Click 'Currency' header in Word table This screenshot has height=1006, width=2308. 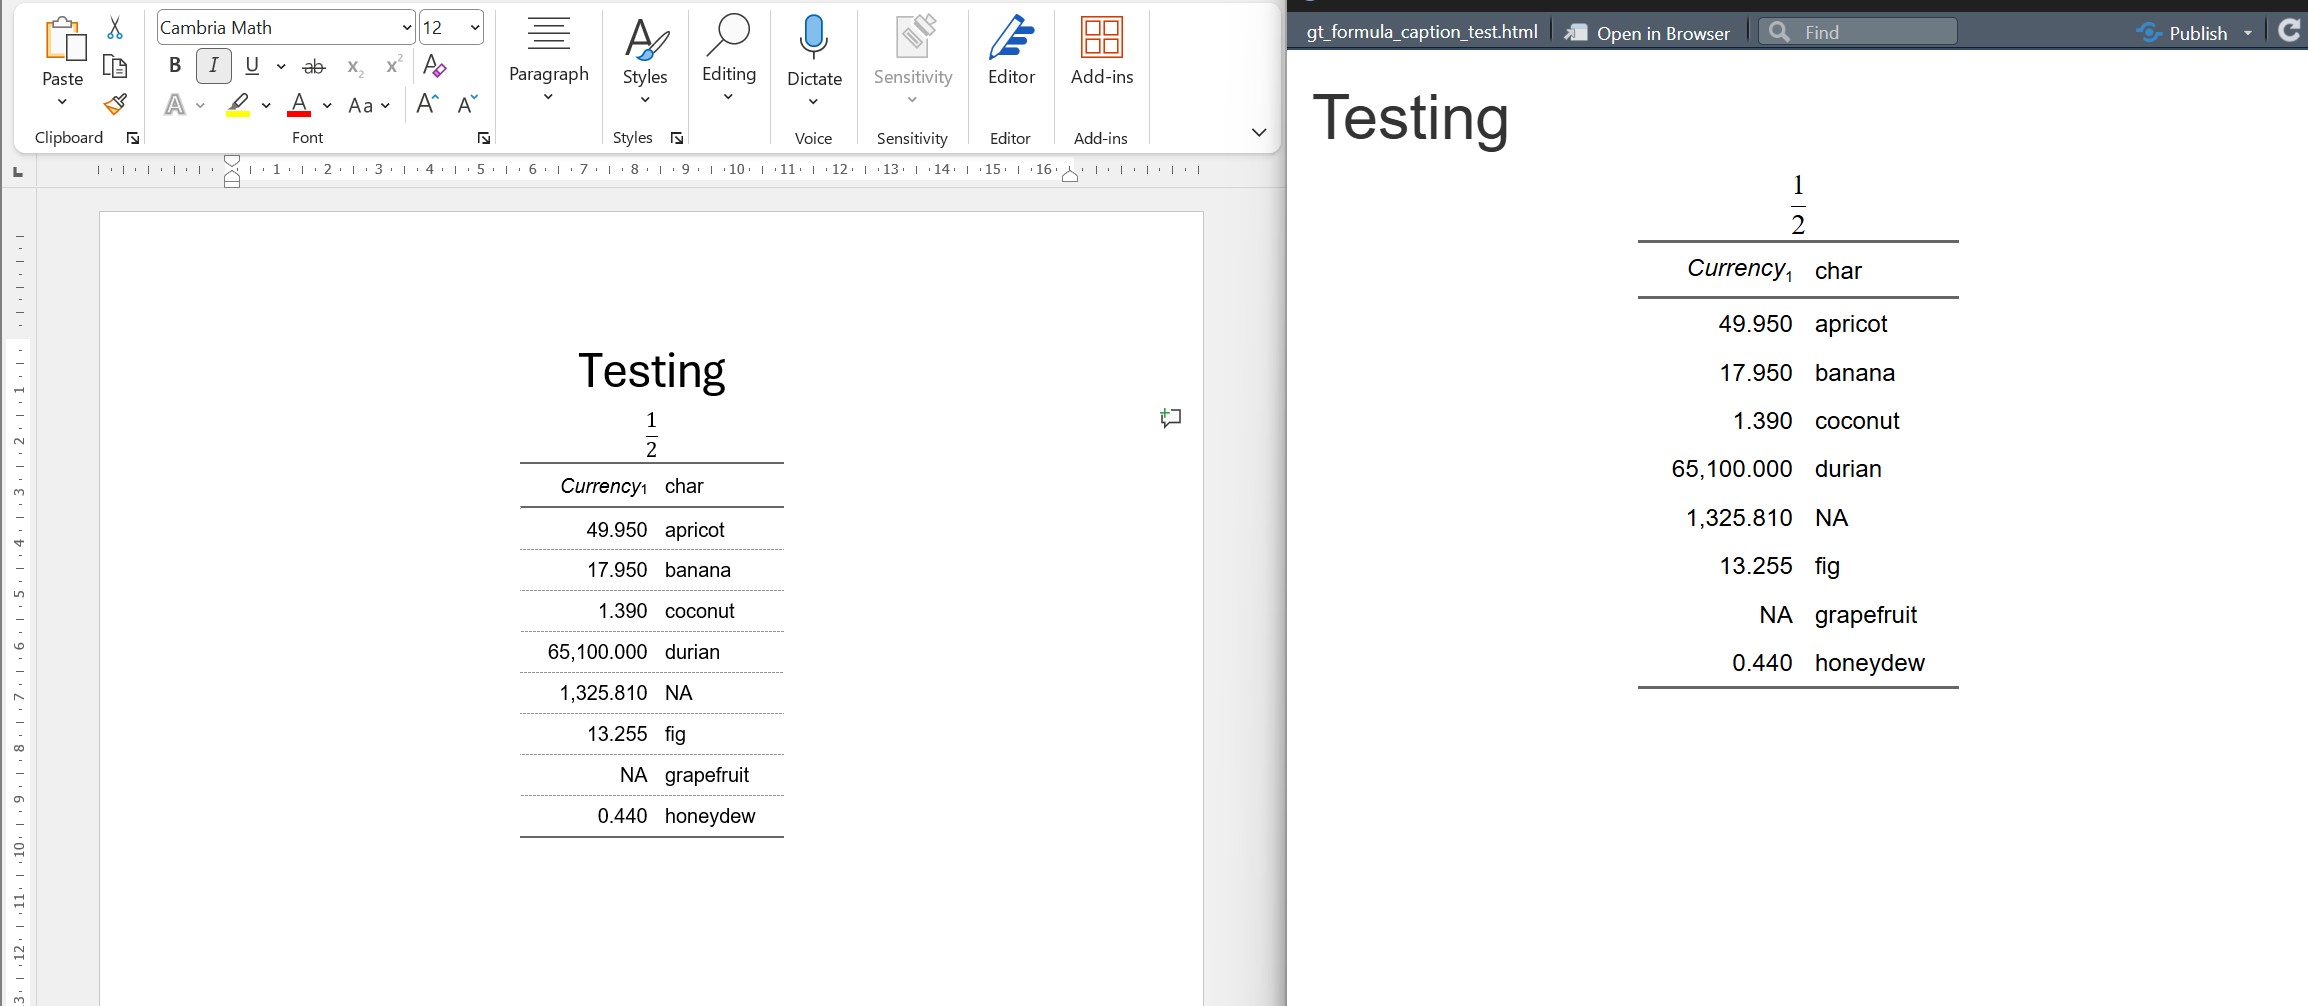[603, 486]
